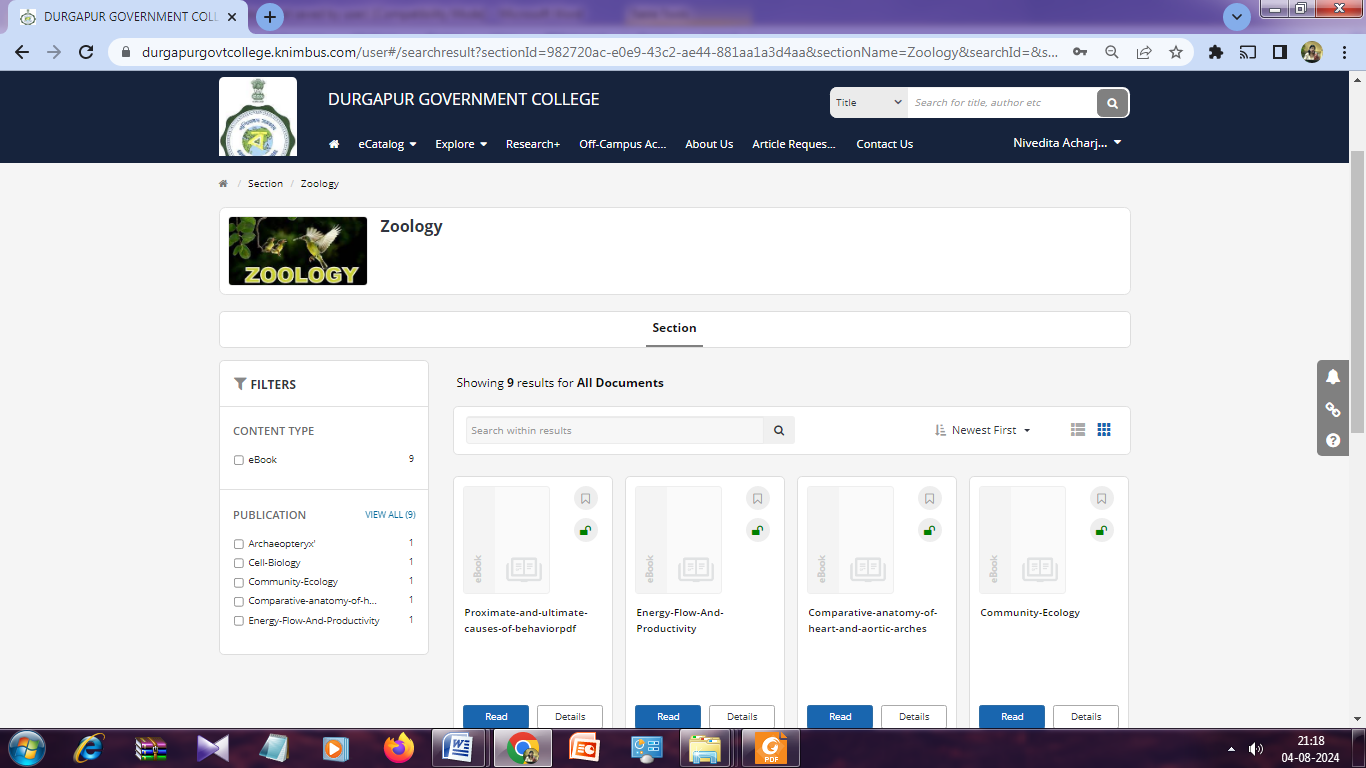Expand the Title search type dropdown
This screenshot has width=1366, height=768.
[868, 103]
